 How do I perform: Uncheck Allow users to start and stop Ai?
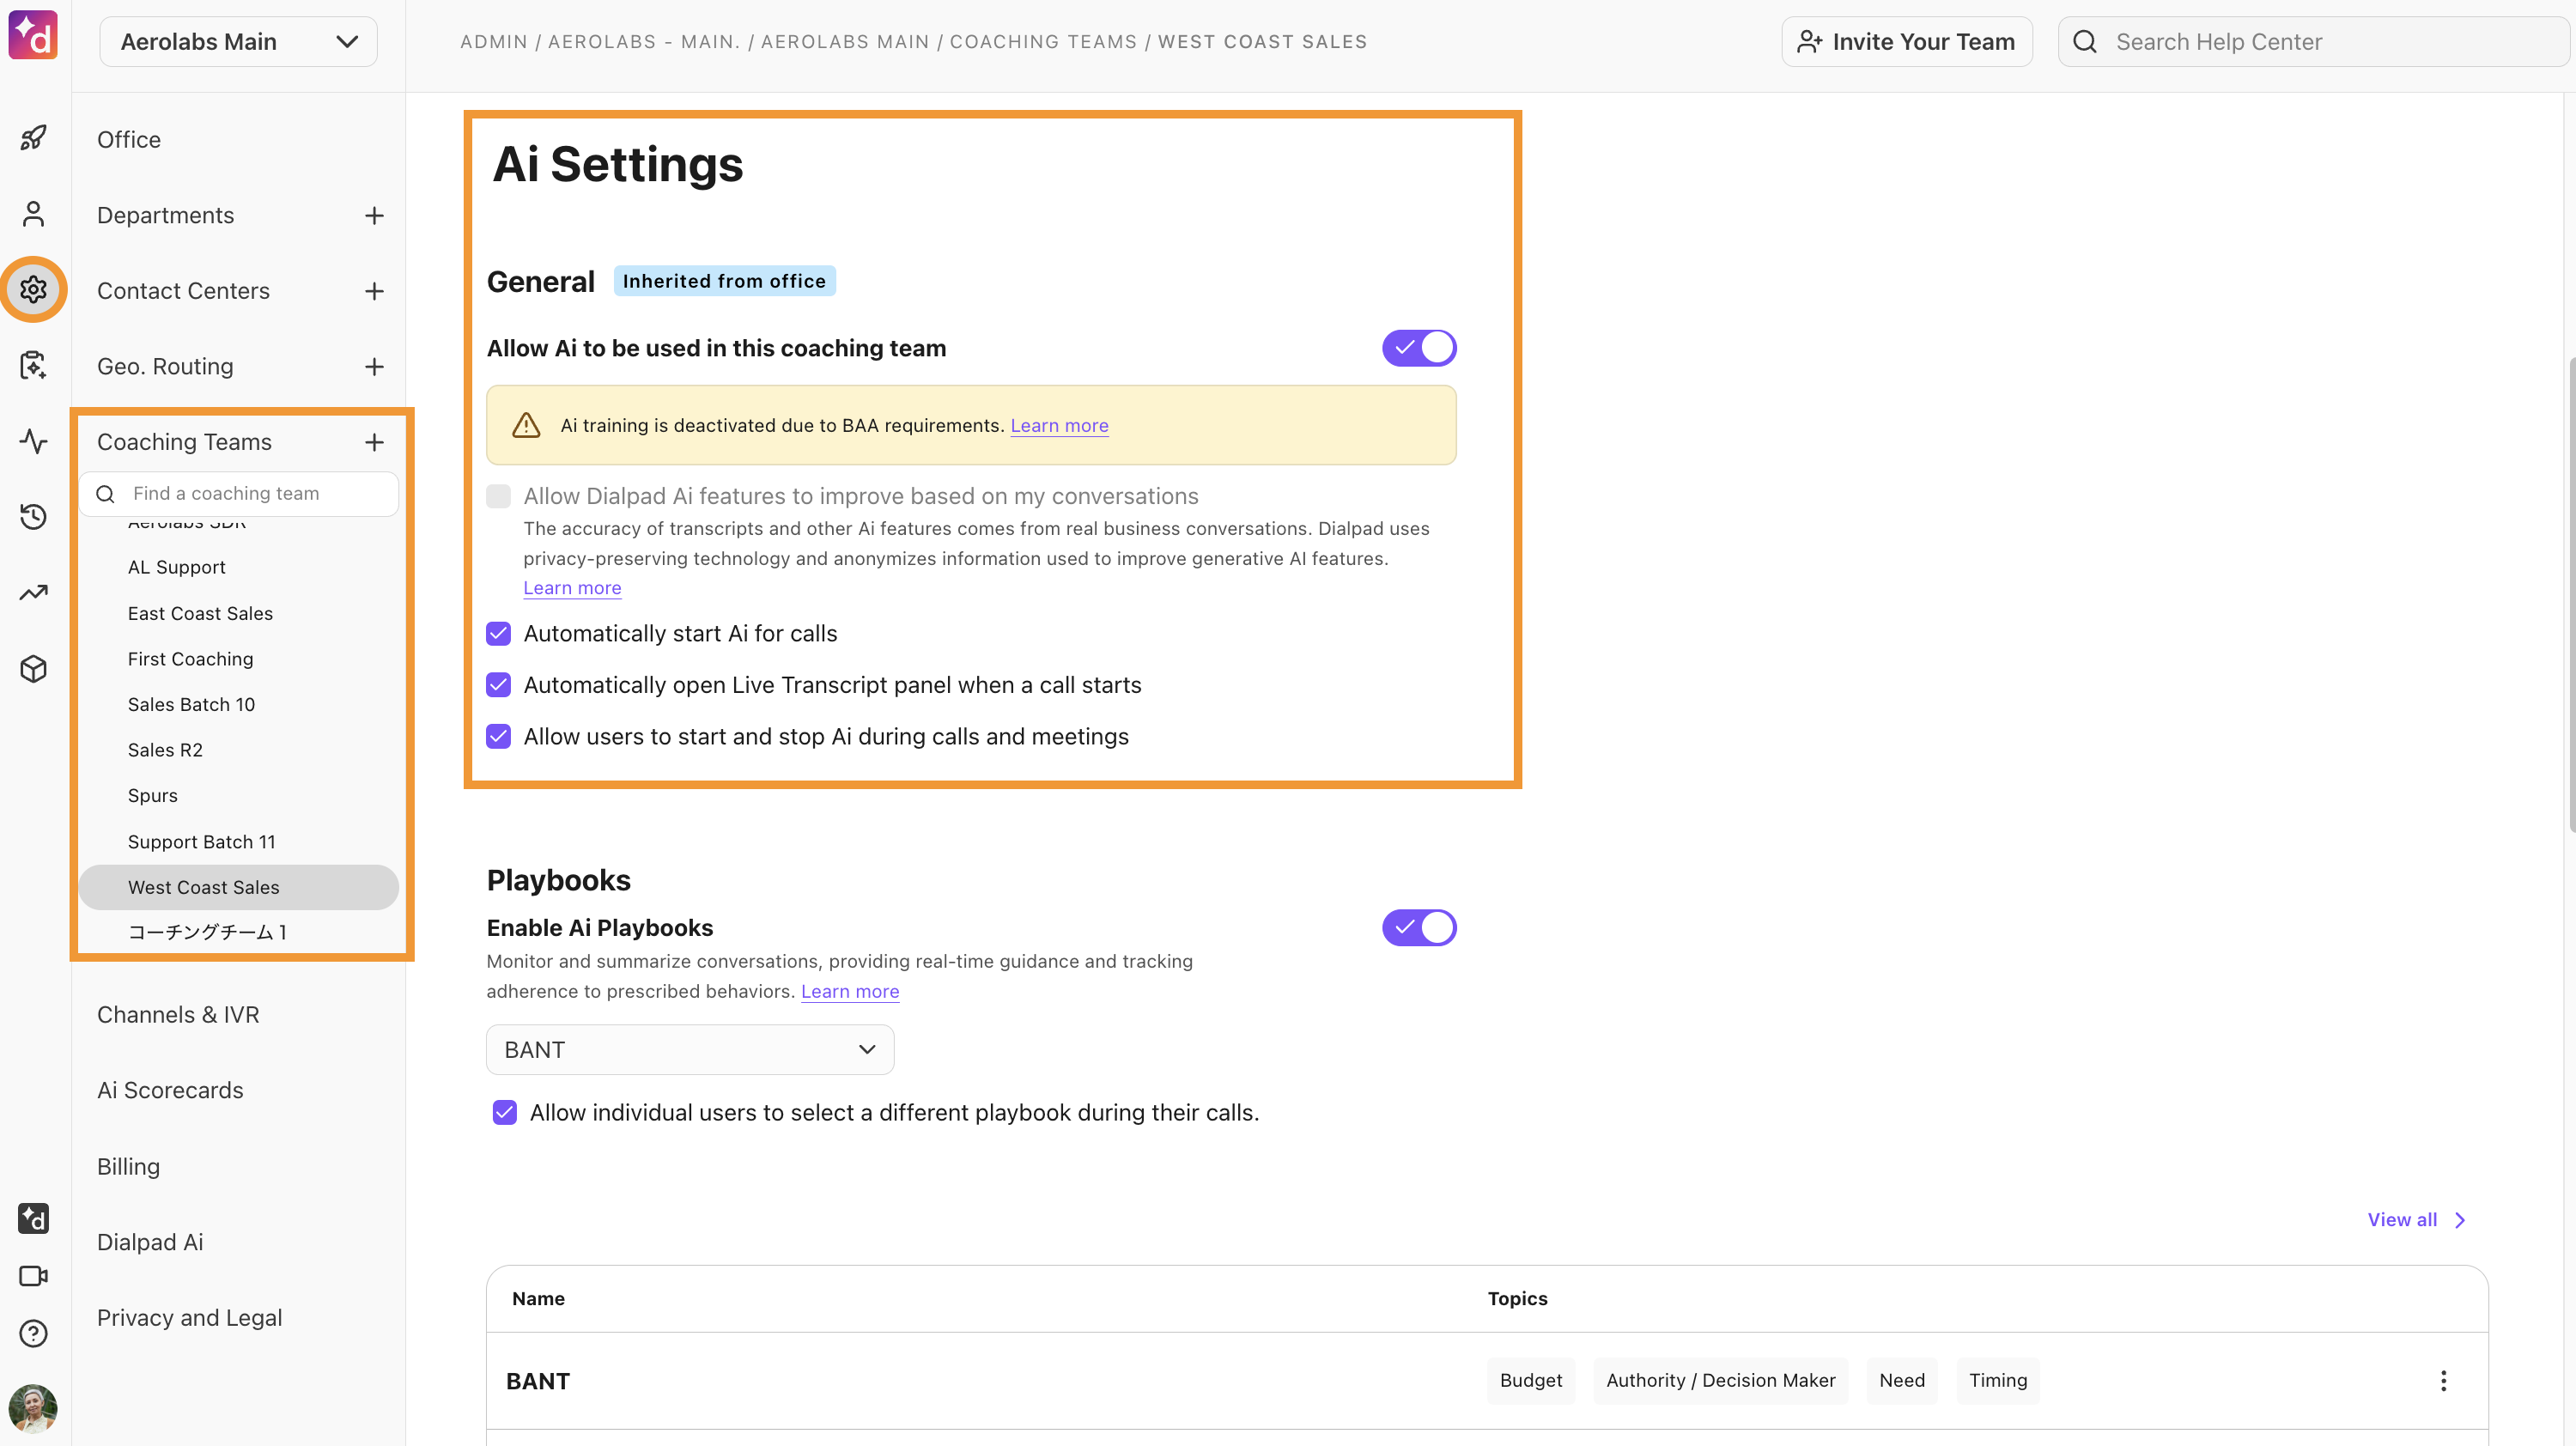point(498,737)
